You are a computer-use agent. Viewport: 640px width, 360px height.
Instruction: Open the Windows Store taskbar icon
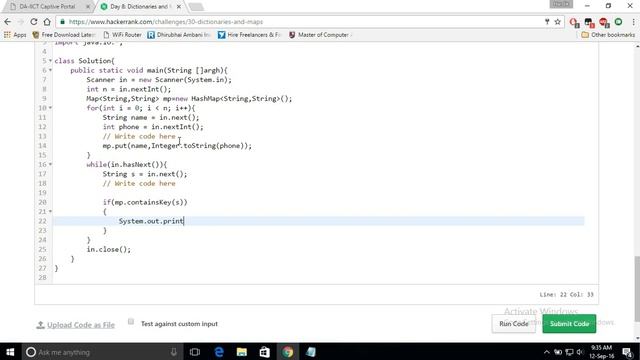click(264, 352)
